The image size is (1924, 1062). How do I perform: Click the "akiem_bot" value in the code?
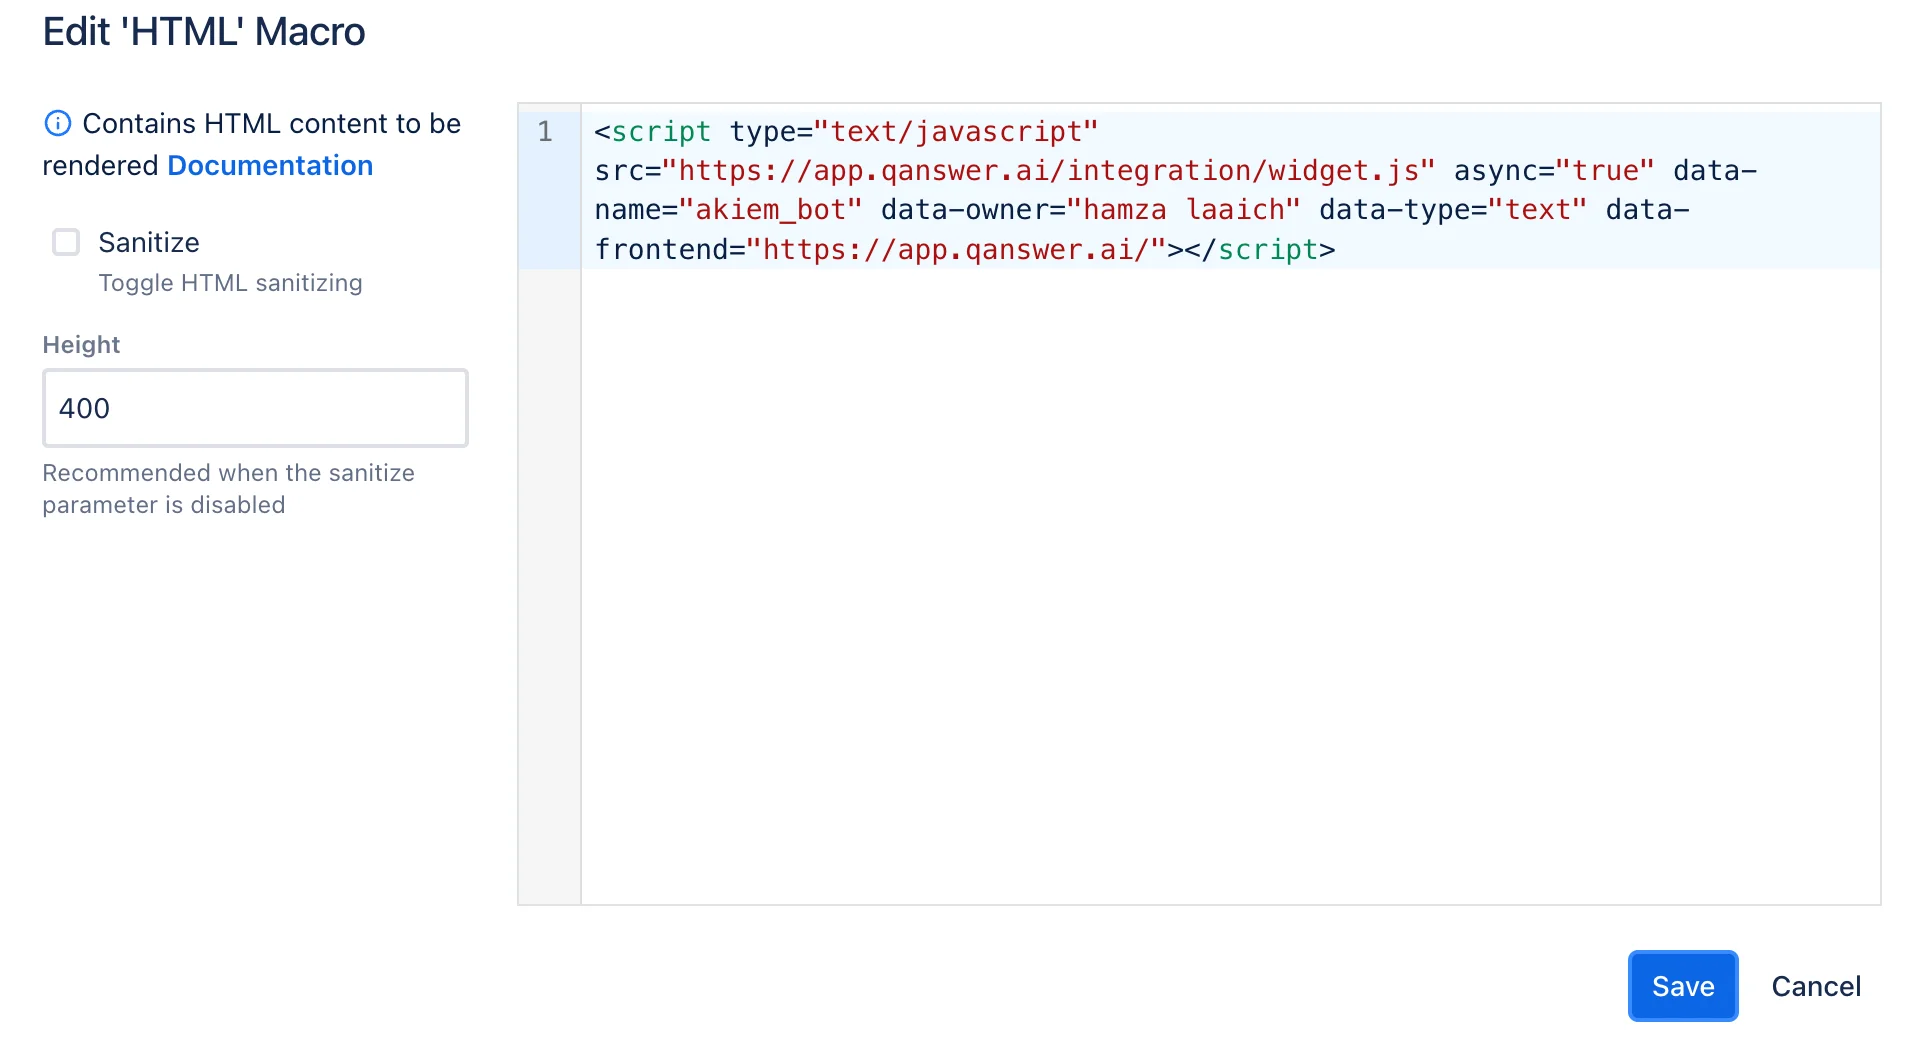[771, 210]
